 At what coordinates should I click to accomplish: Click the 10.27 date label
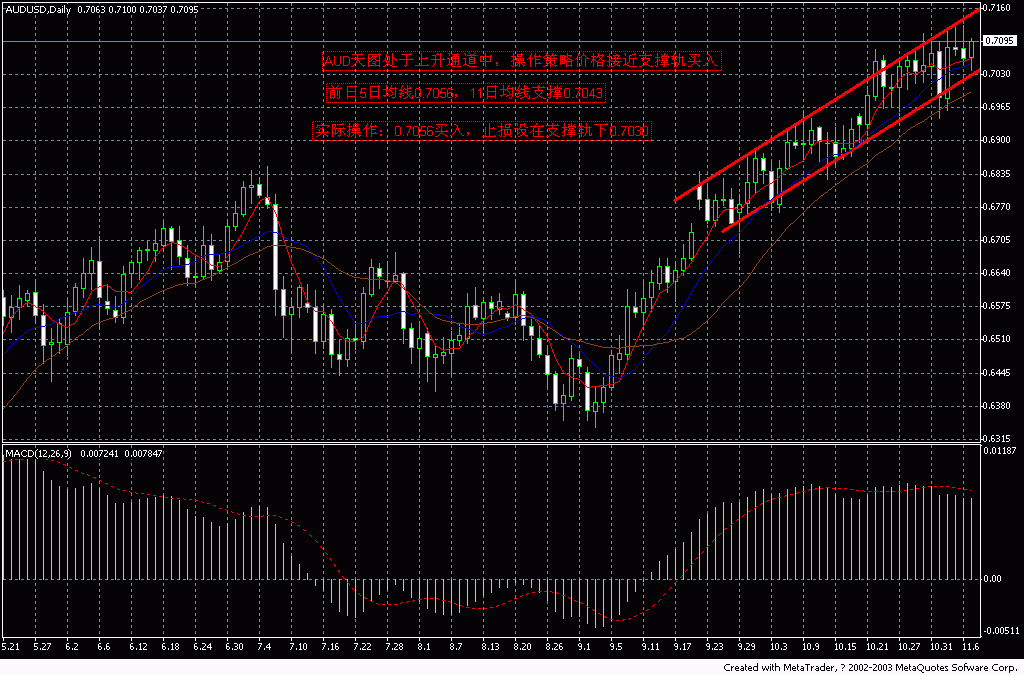pos(908,646)
